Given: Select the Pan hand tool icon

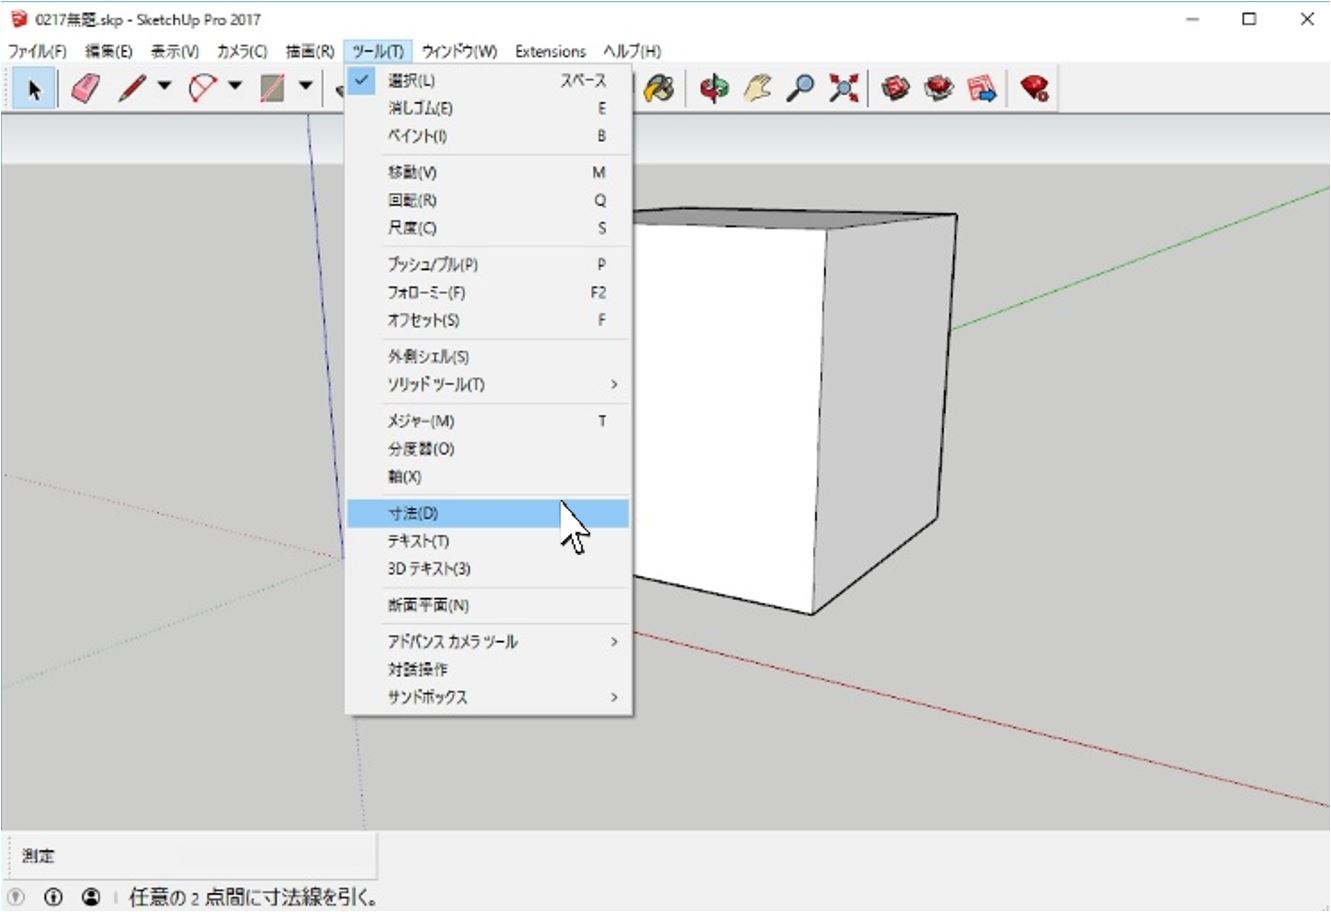Looking at the screenshot, I should coord(757,89).
